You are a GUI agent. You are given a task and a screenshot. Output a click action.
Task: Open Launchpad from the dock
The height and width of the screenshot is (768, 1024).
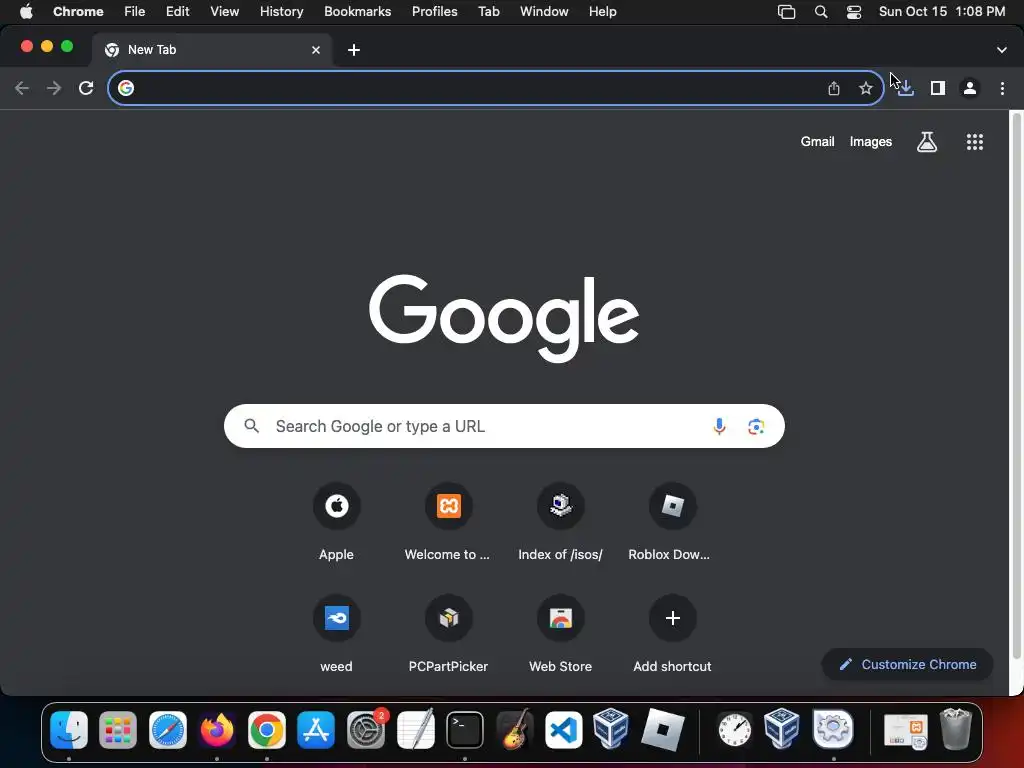point(118,729)
